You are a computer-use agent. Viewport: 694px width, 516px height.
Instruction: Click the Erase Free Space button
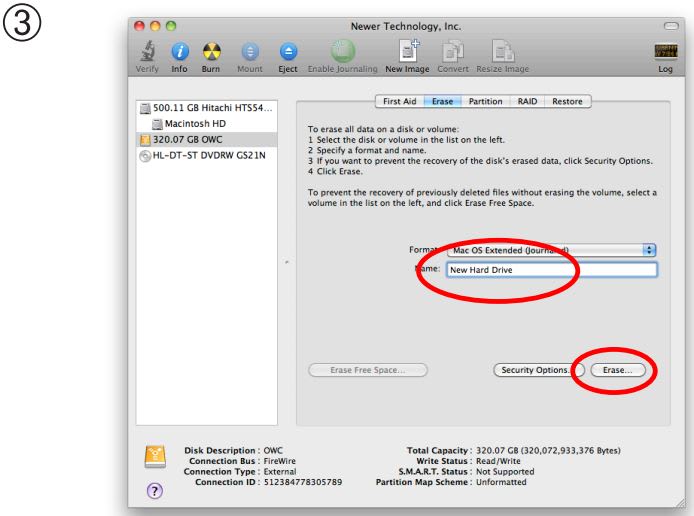point(368,370)
